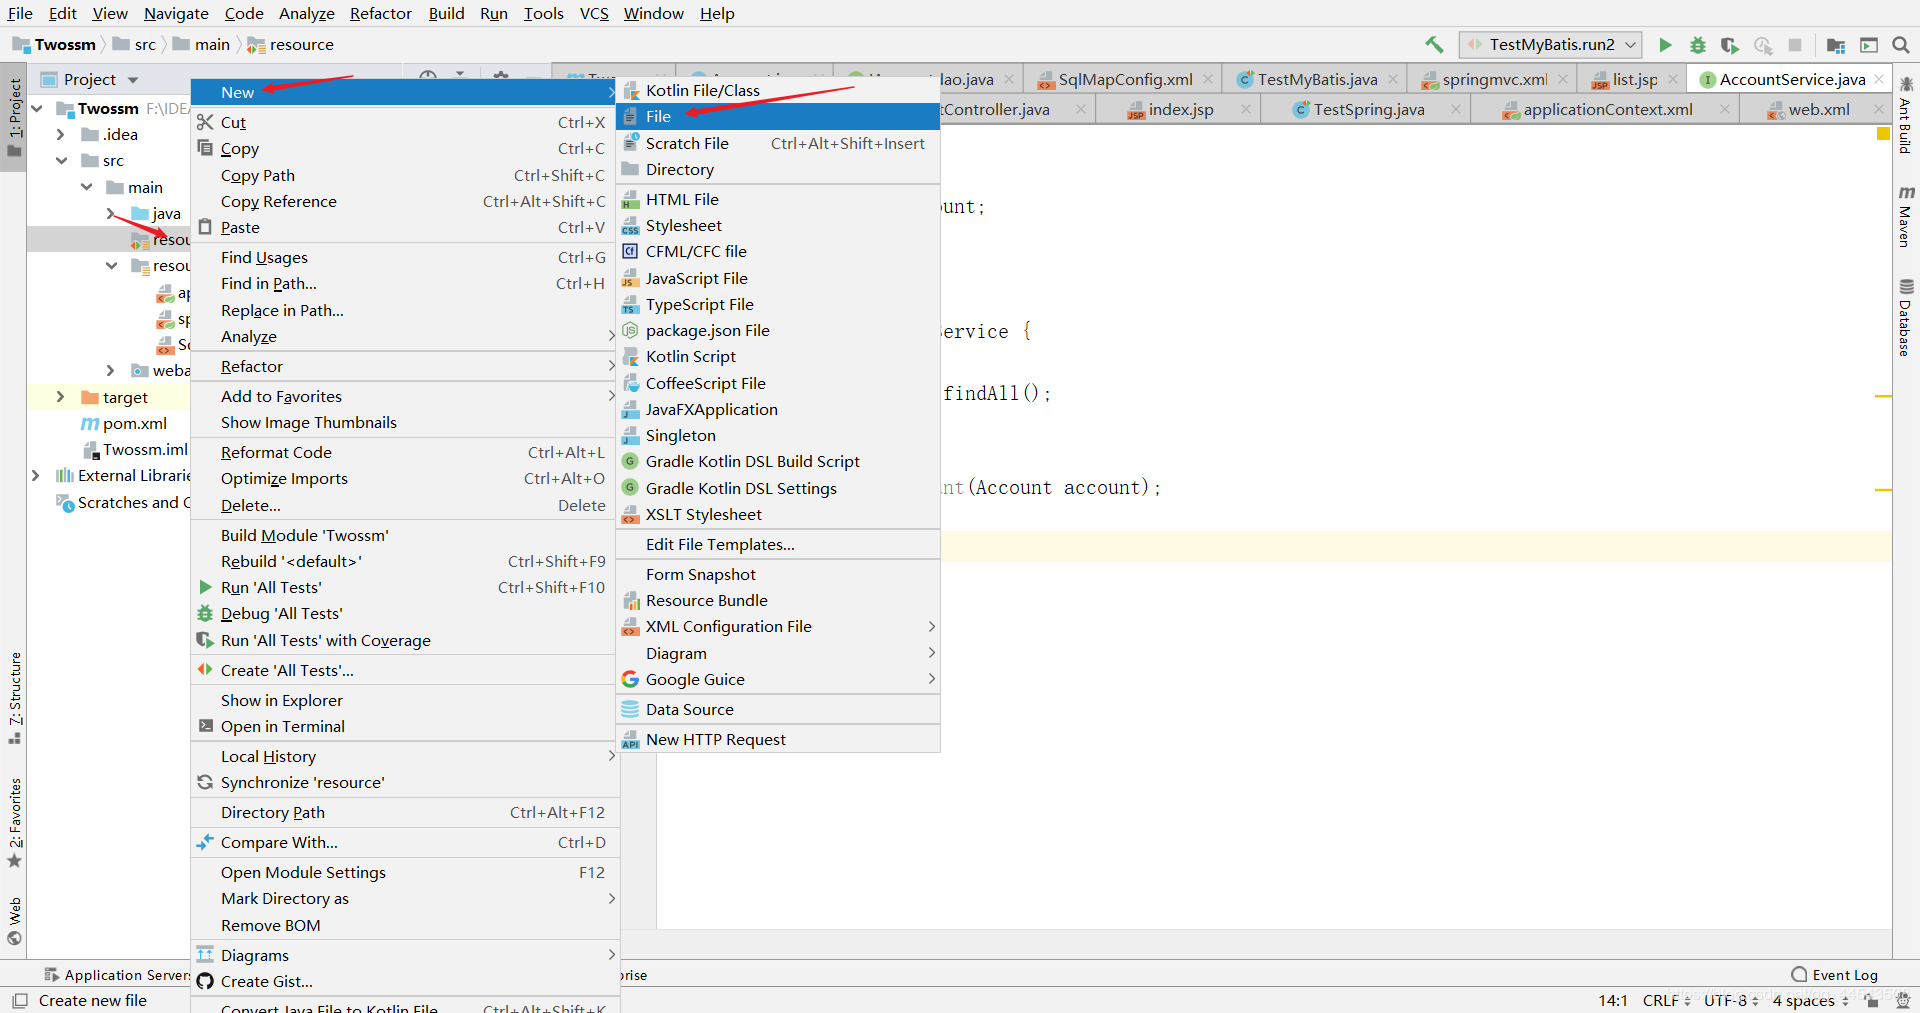Open the VCS menu
Image resolution: width=1920 pixels, height=1013 pixels.
594,13
